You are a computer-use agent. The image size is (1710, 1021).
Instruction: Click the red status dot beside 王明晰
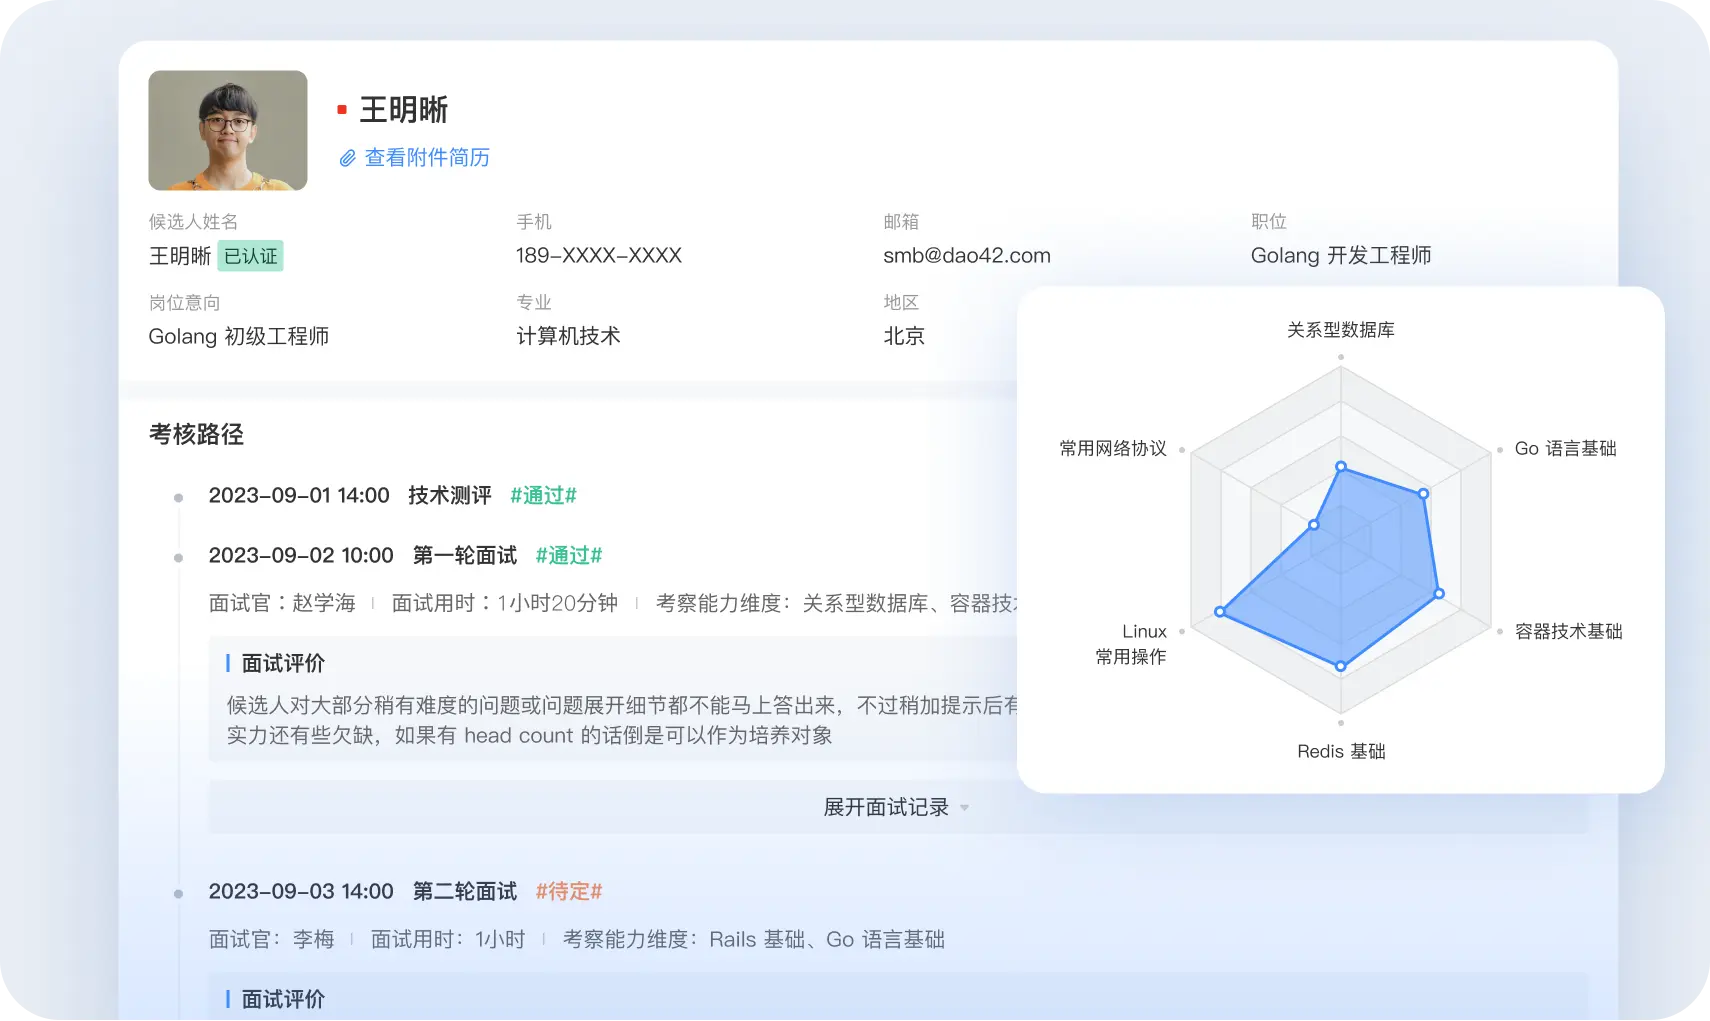(x=342, y=110)
